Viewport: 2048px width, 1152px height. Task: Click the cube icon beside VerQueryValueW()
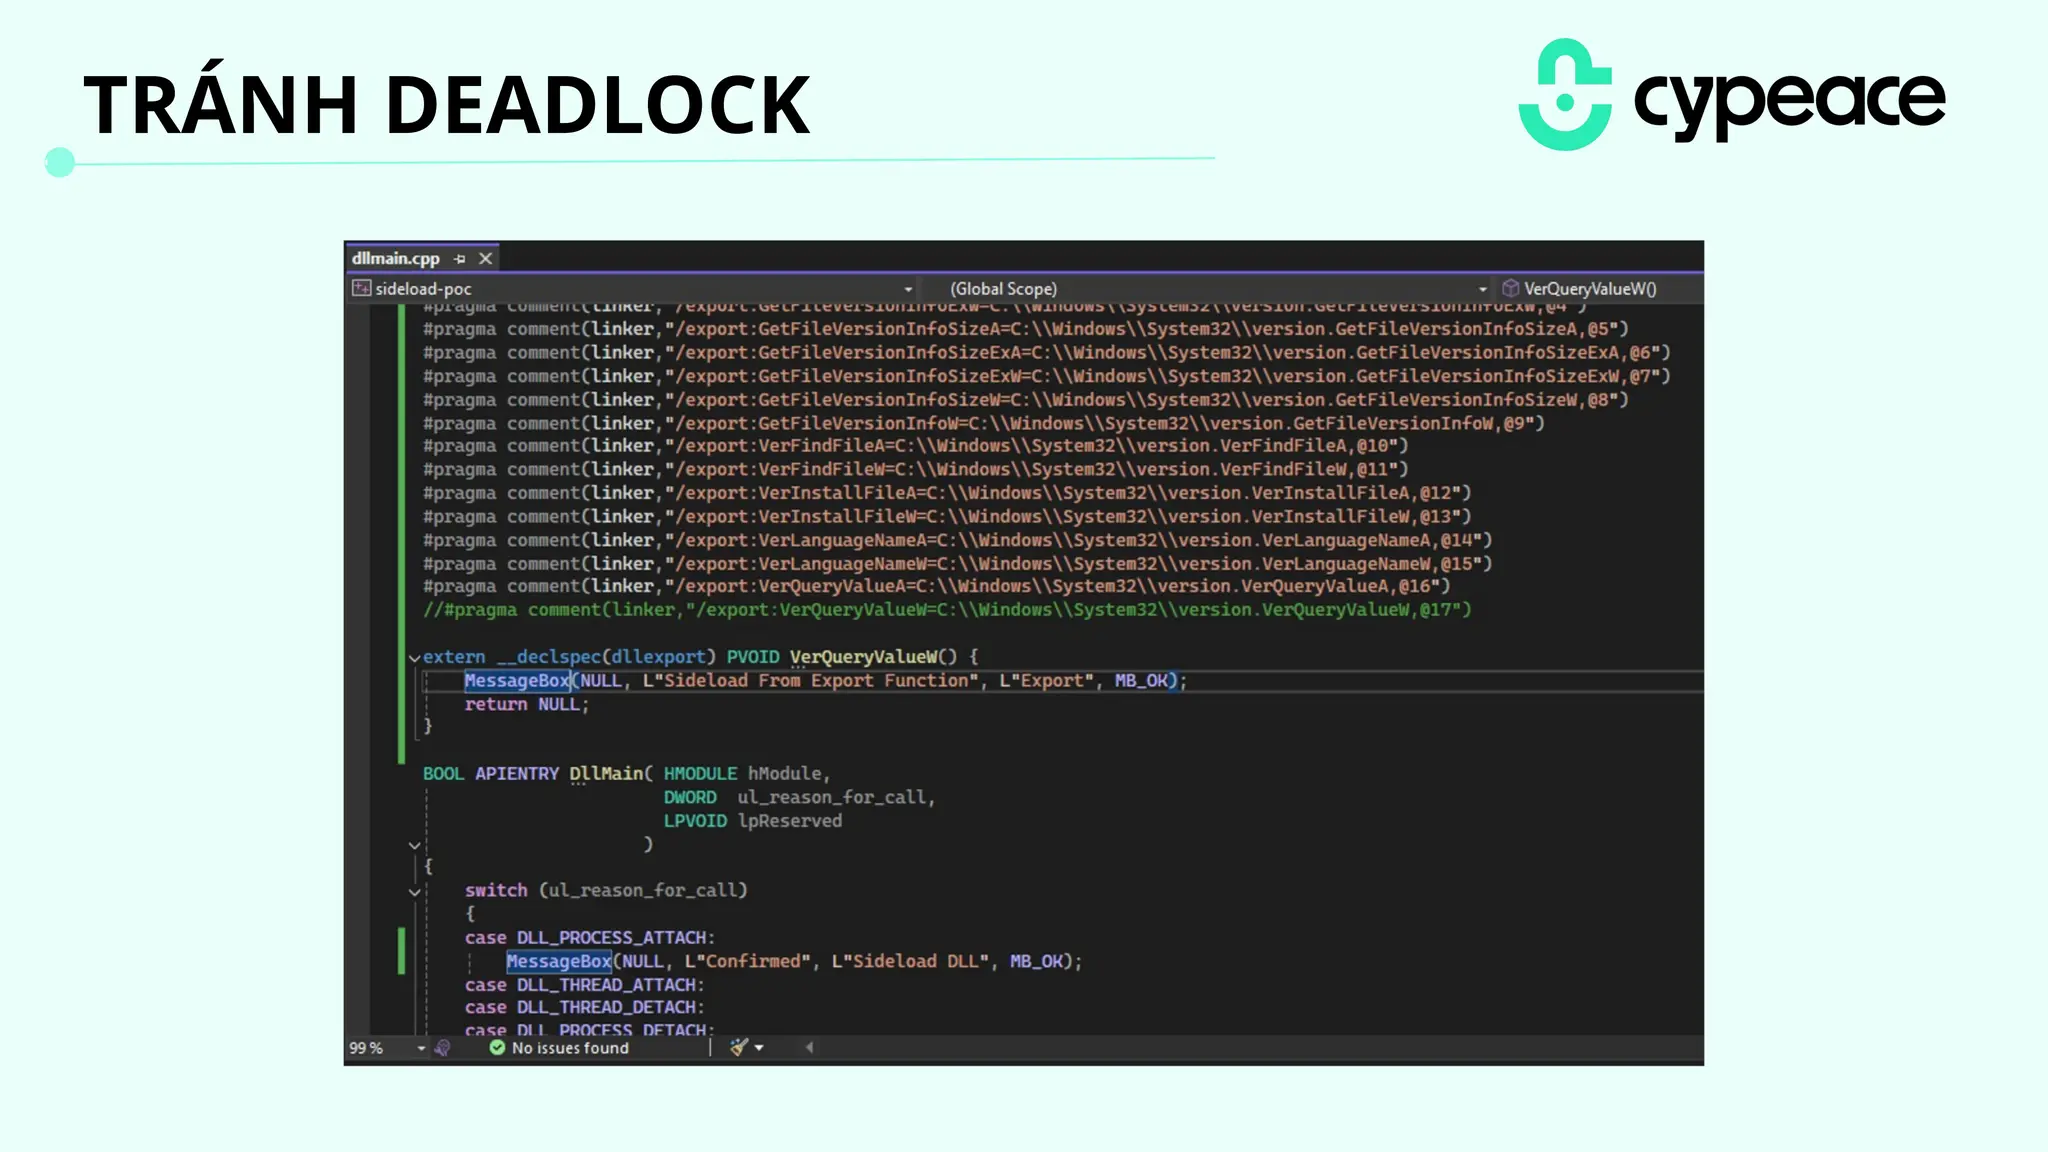point(1510,289)
